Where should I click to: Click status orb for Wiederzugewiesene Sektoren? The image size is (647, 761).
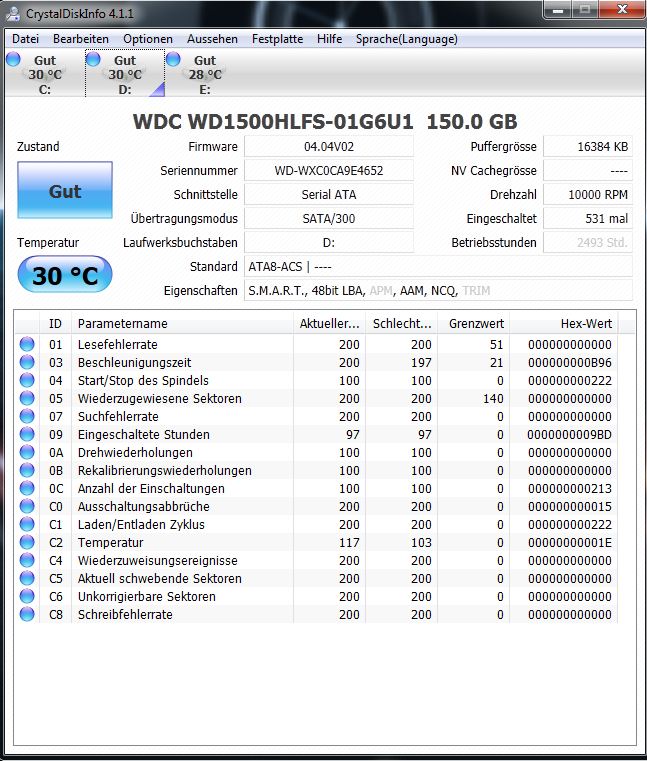[x=27, y=398]
